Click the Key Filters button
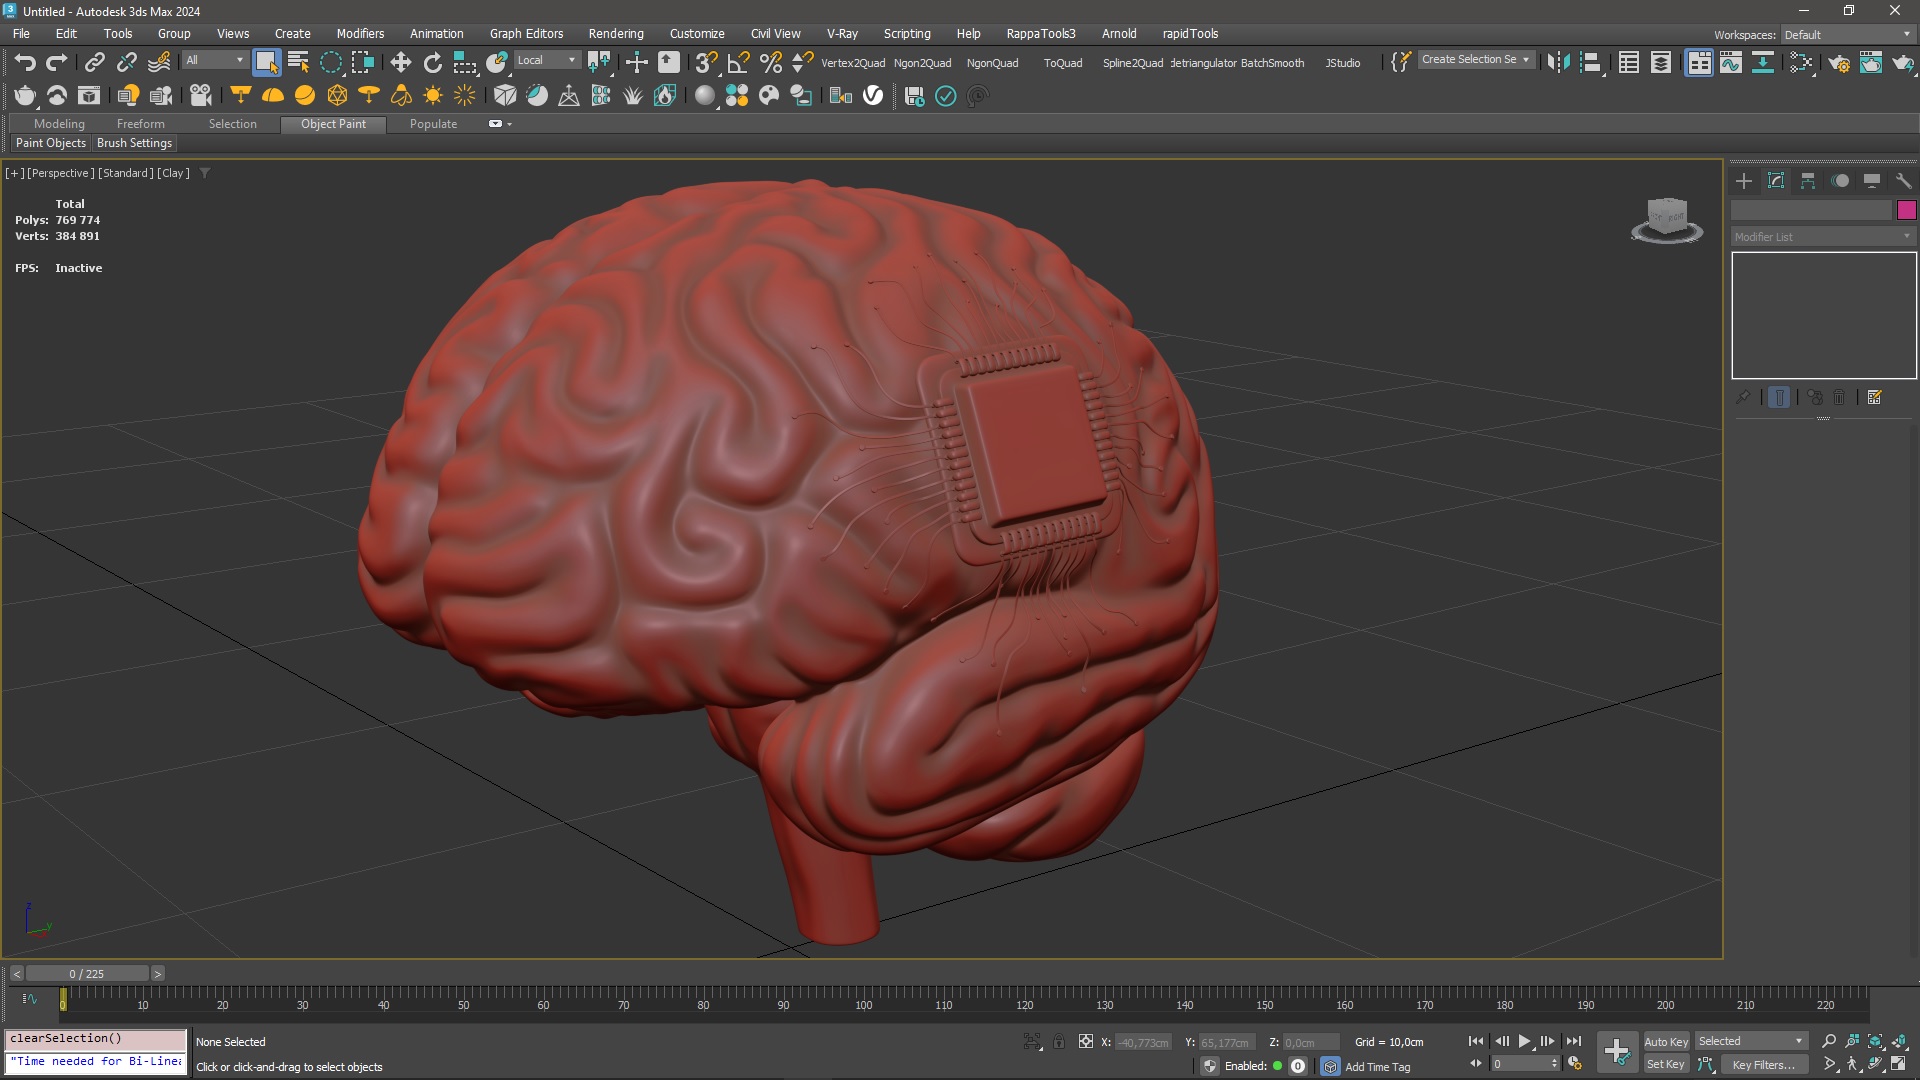Viewport: 1920px width, 1080px height. click(x=1763, y=1064)
